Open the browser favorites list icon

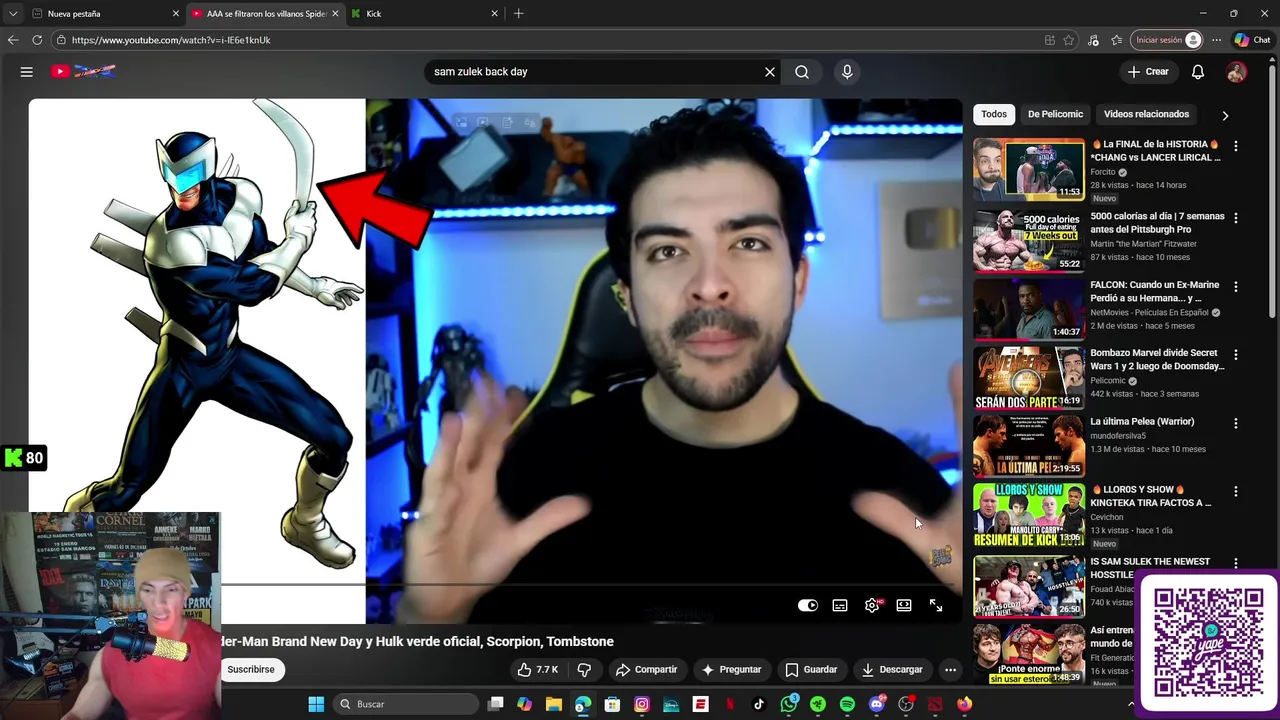click(1116, 40)
